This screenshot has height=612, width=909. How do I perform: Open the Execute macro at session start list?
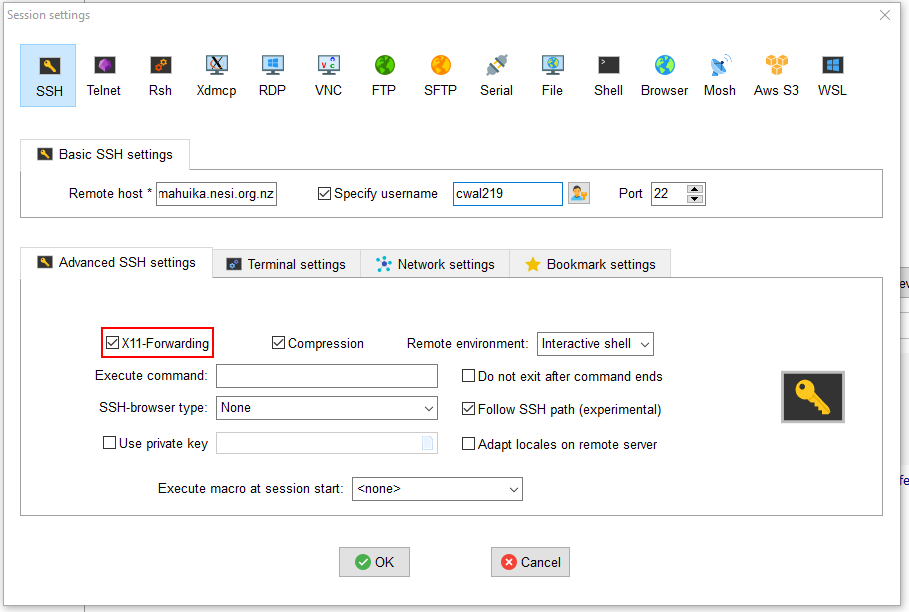(437, 489)
